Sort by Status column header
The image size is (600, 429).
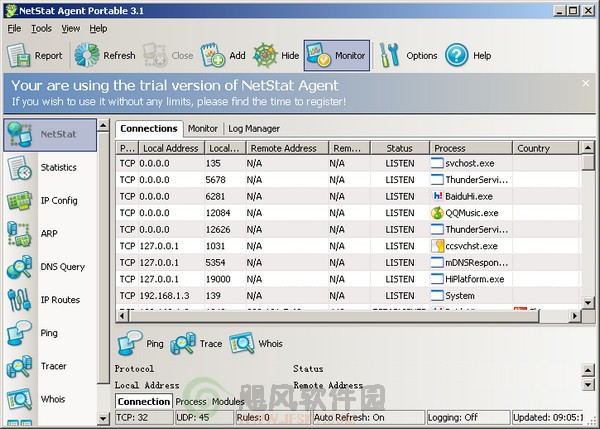pyautogui.click(x=399, y=148)
